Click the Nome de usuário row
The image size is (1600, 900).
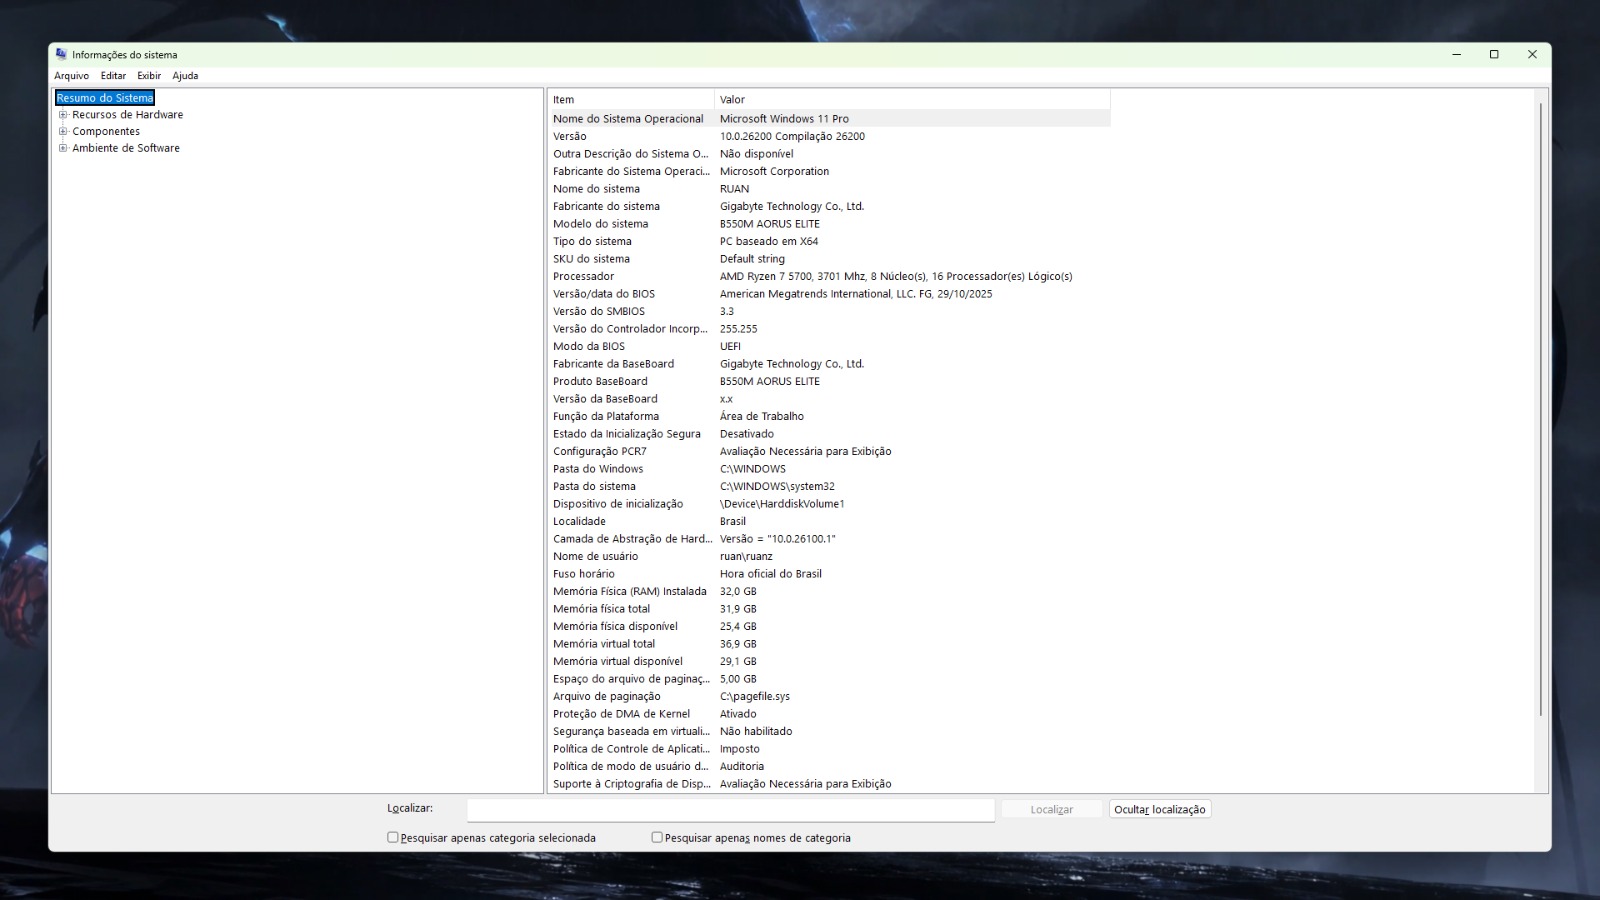pyautogui.click(x=829, y=557)
